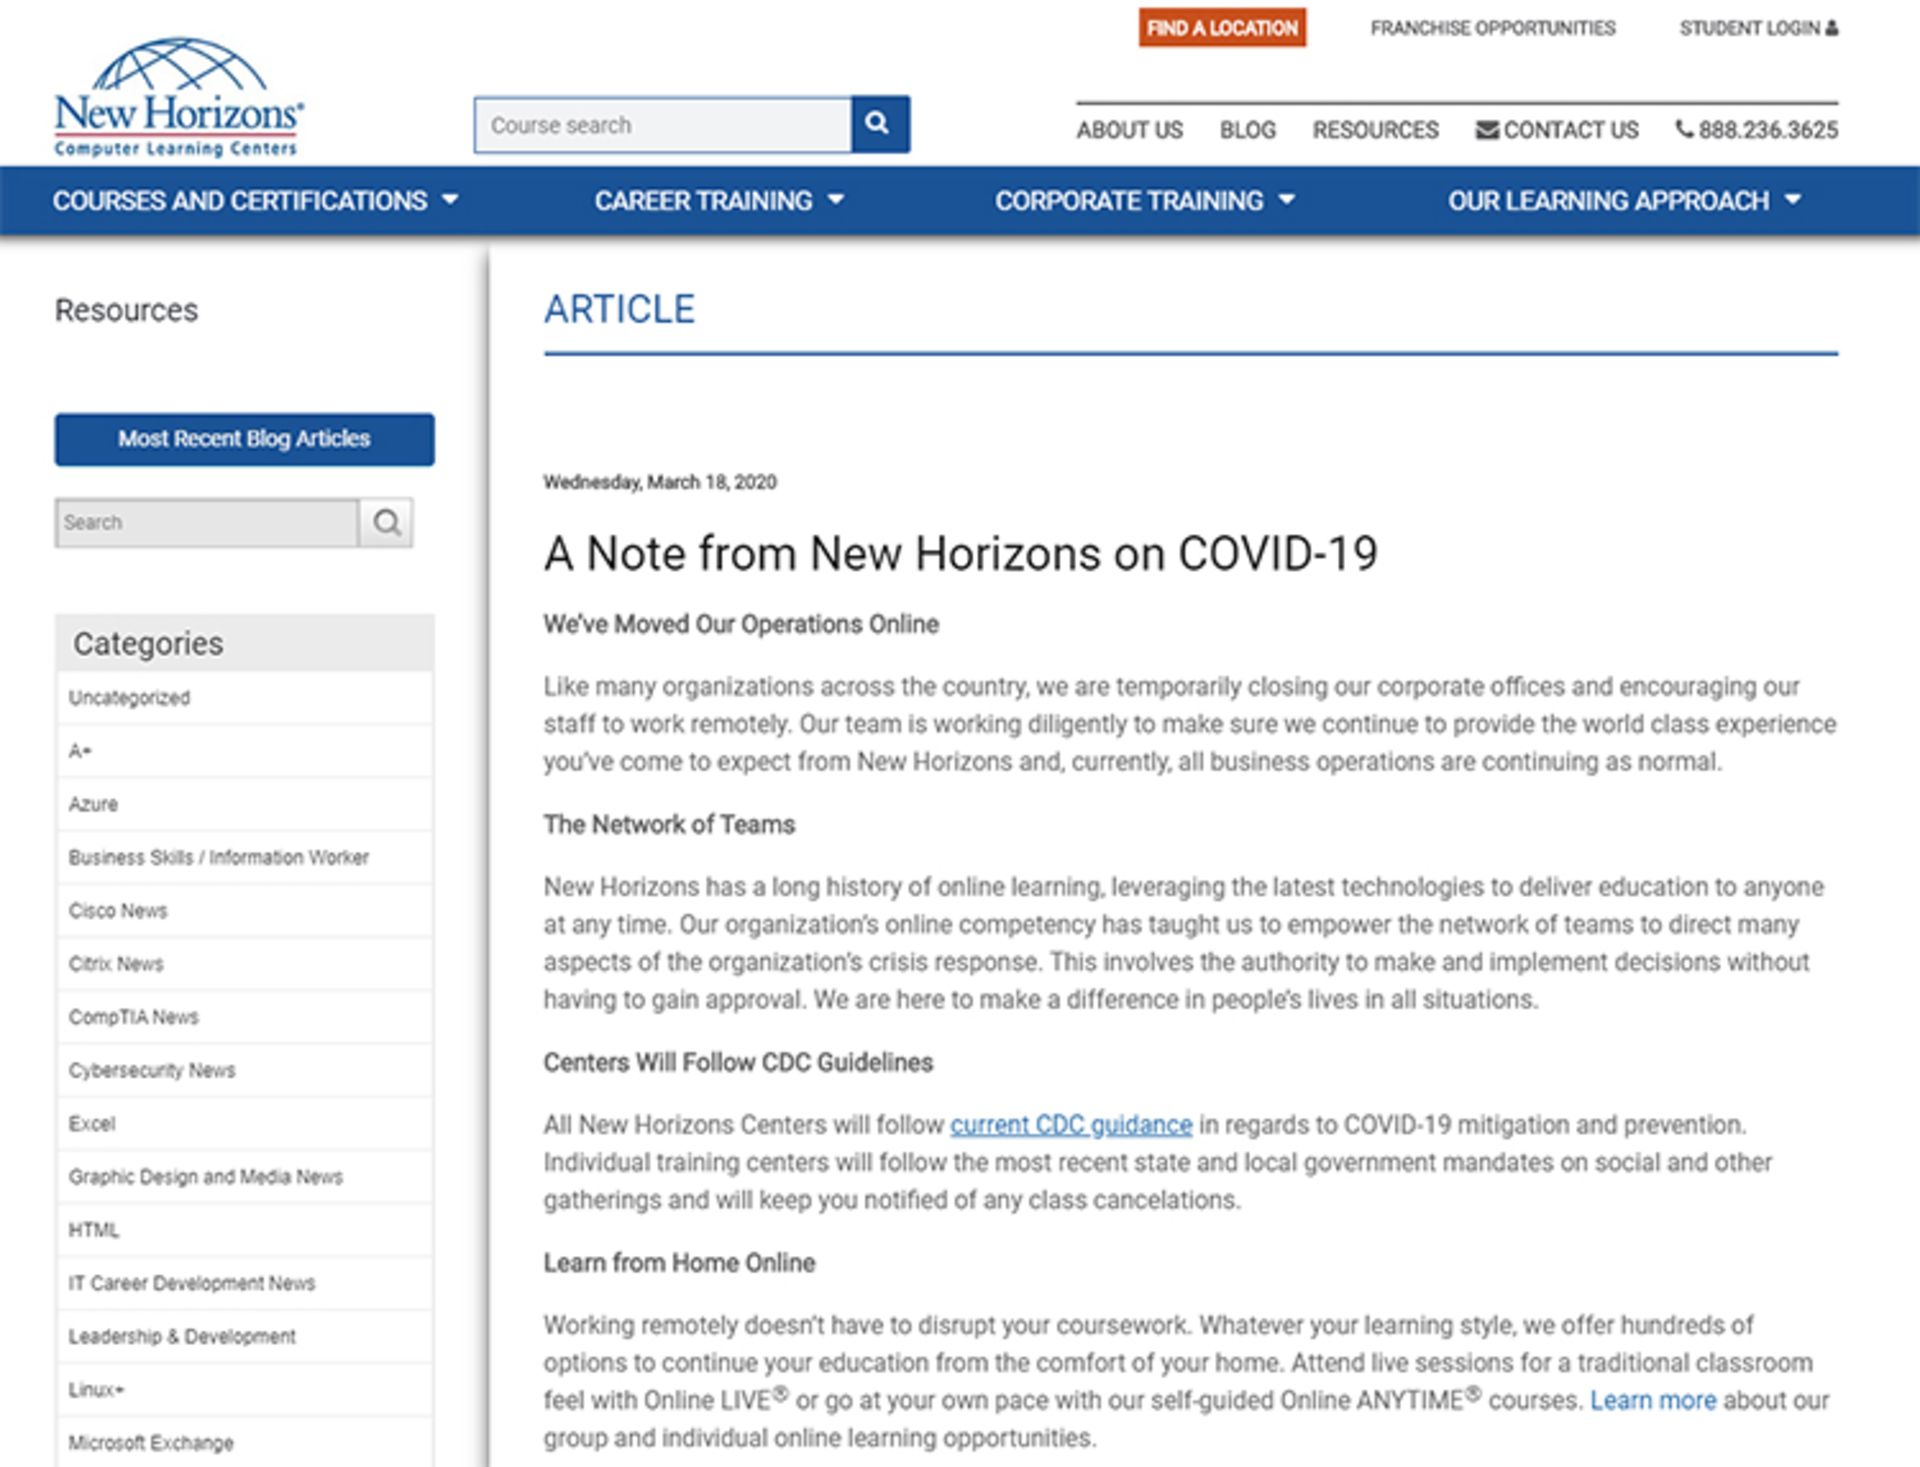Click the blue course search magnifier button

tap(879, 124)
